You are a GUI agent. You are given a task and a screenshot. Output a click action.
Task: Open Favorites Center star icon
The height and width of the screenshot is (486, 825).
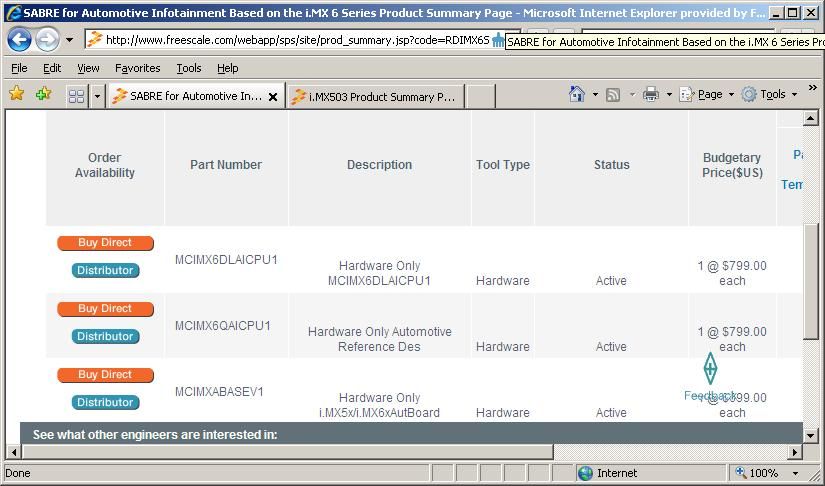(17, 94)
